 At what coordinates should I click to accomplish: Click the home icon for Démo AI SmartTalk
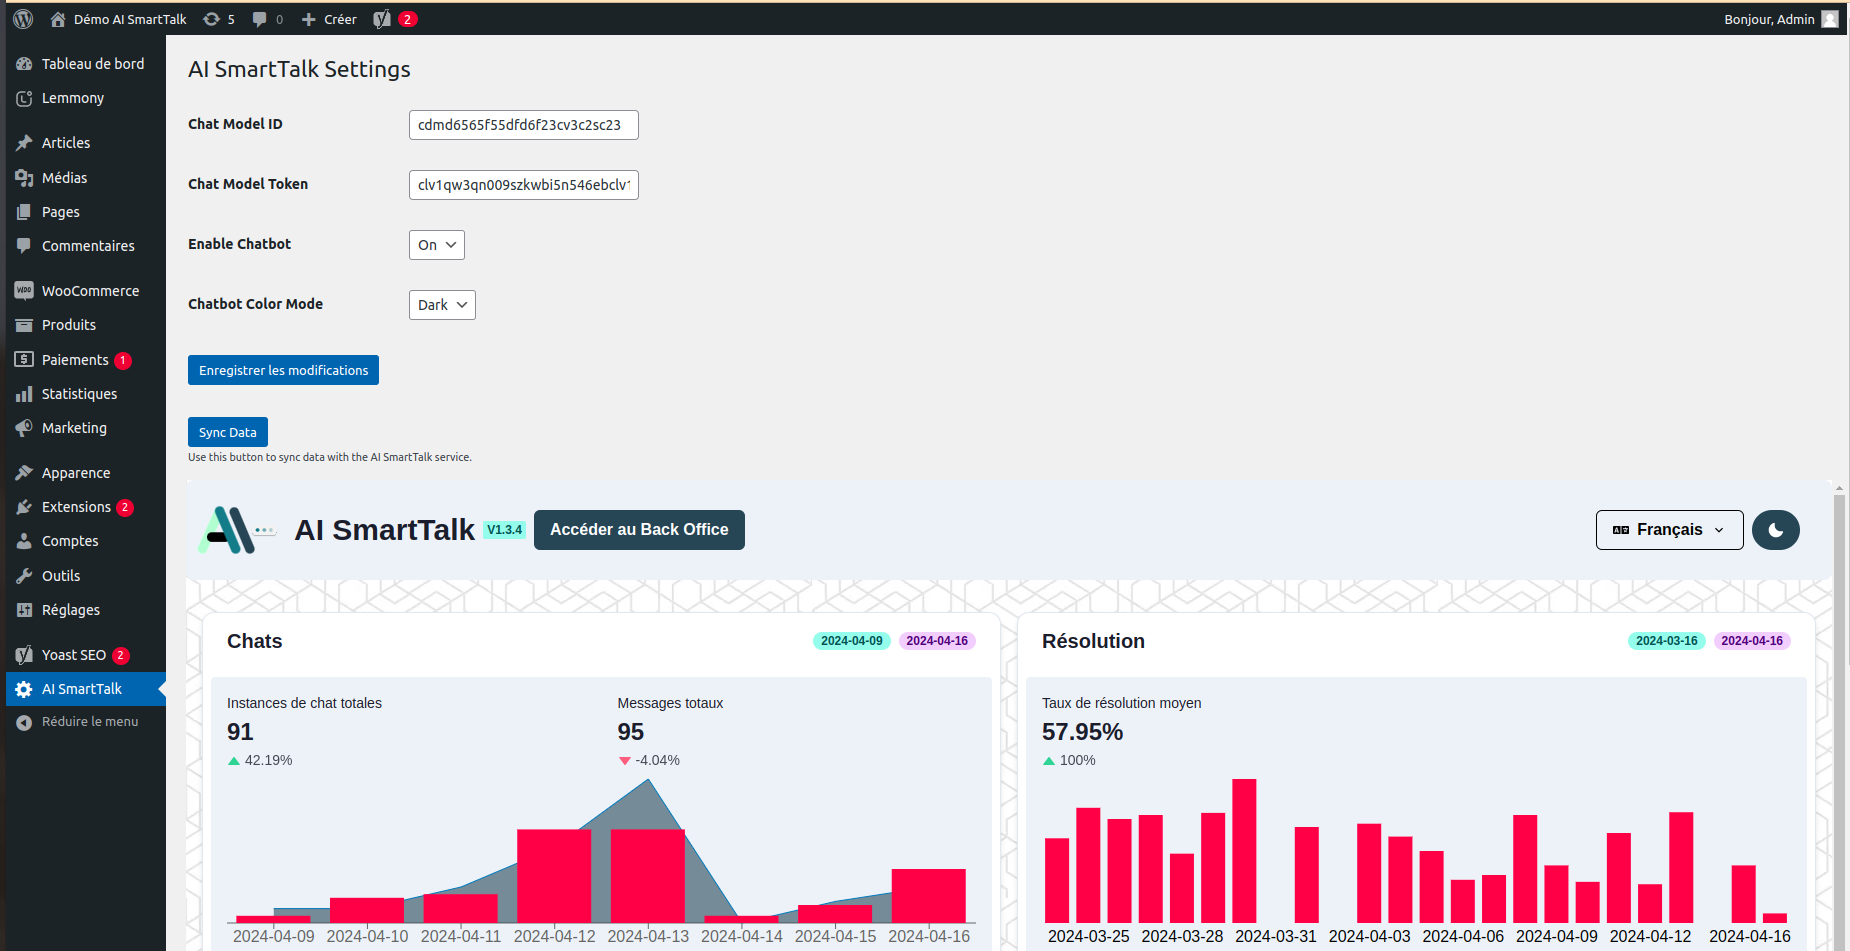58,19
